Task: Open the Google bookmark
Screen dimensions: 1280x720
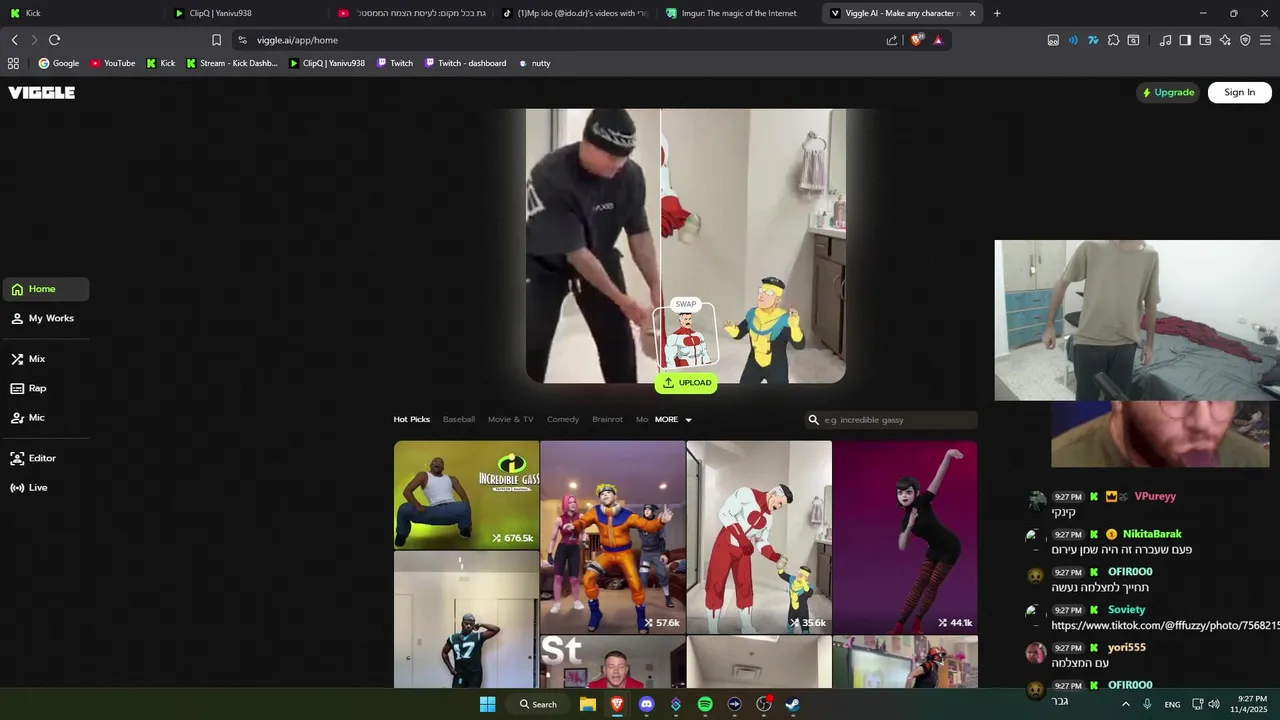Action: tap(59, 63)
